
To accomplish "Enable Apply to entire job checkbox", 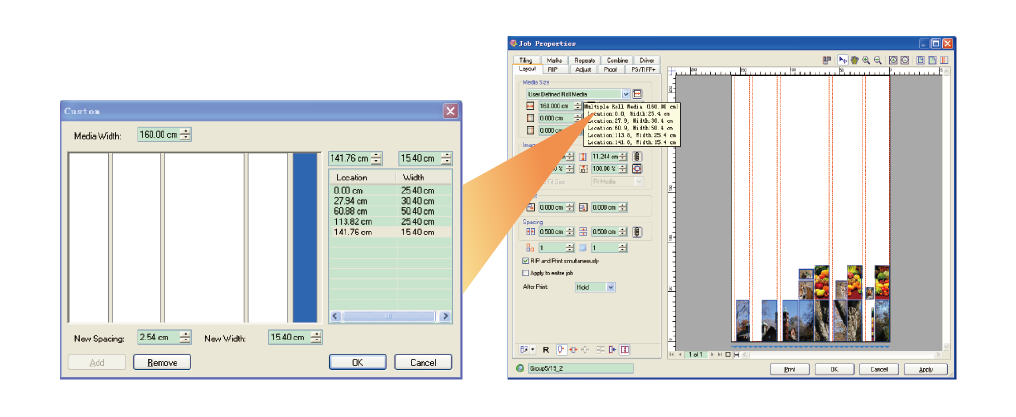I will click(525, 273).
